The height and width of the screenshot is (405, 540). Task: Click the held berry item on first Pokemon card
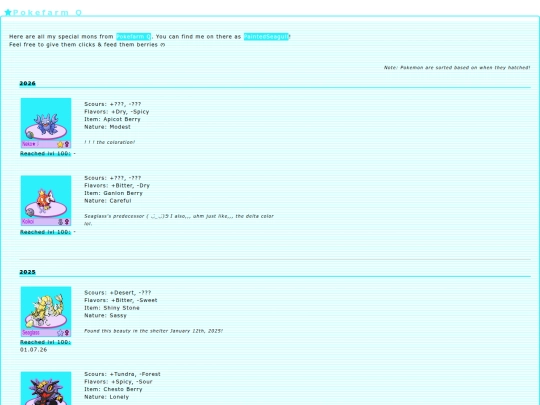(x=30, y=135)
